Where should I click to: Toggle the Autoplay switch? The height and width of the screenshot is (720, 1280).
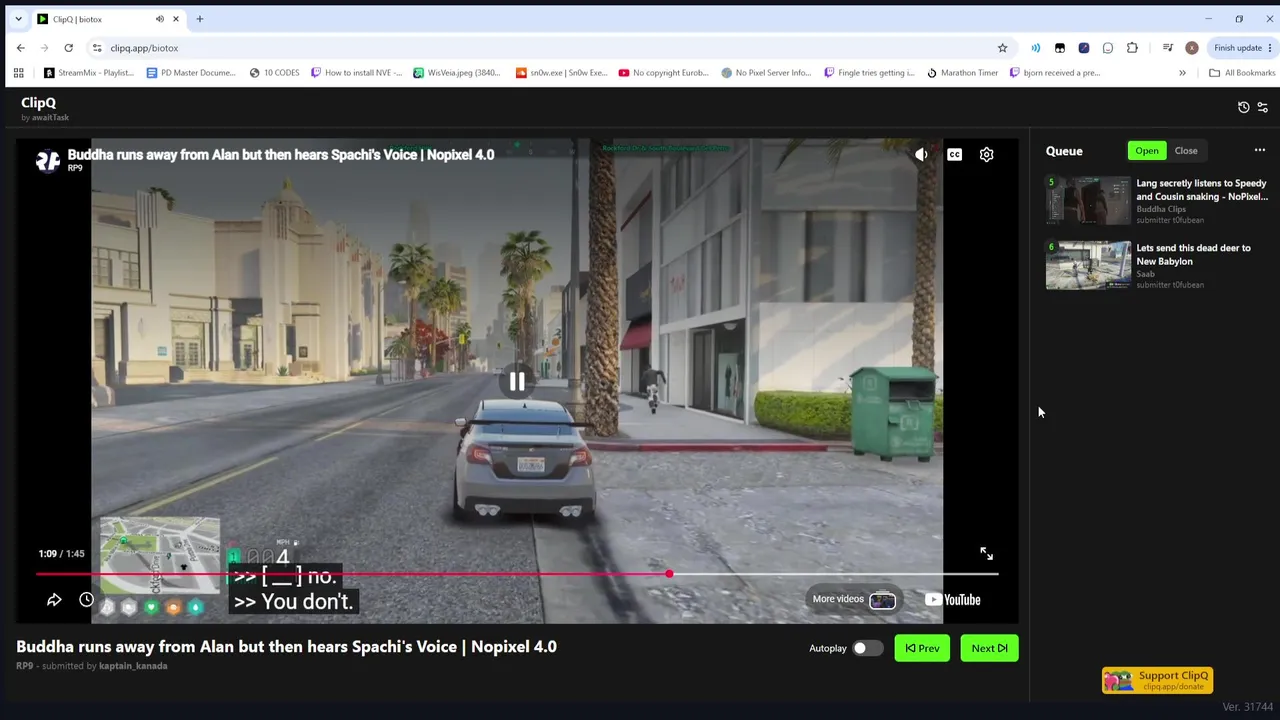click(866, 648)
